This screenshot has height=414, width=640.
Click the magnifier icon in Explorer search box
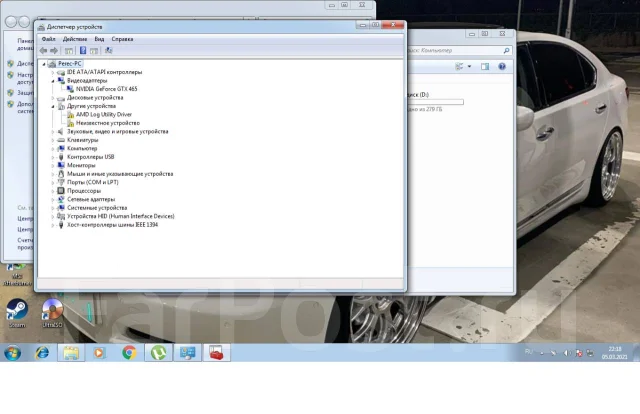[506, 50]
